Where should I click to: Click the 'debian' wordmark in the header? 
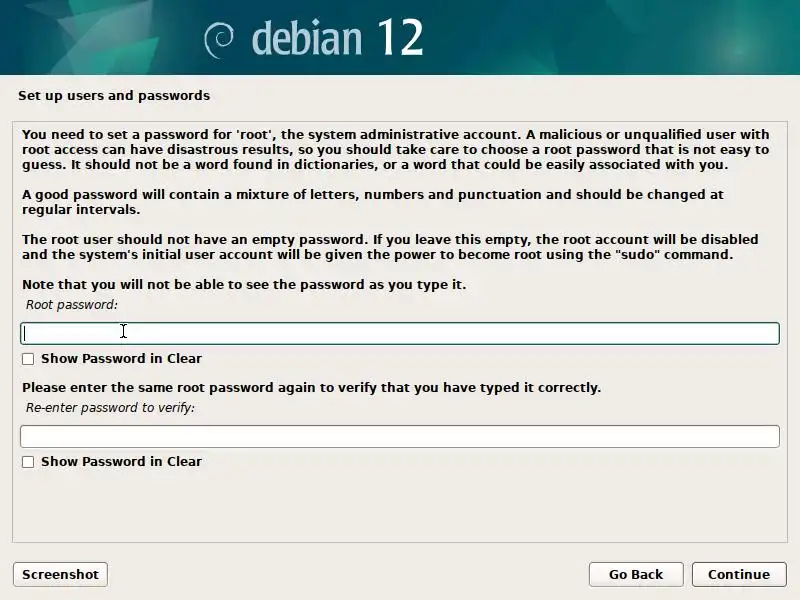tap(305, 38)
